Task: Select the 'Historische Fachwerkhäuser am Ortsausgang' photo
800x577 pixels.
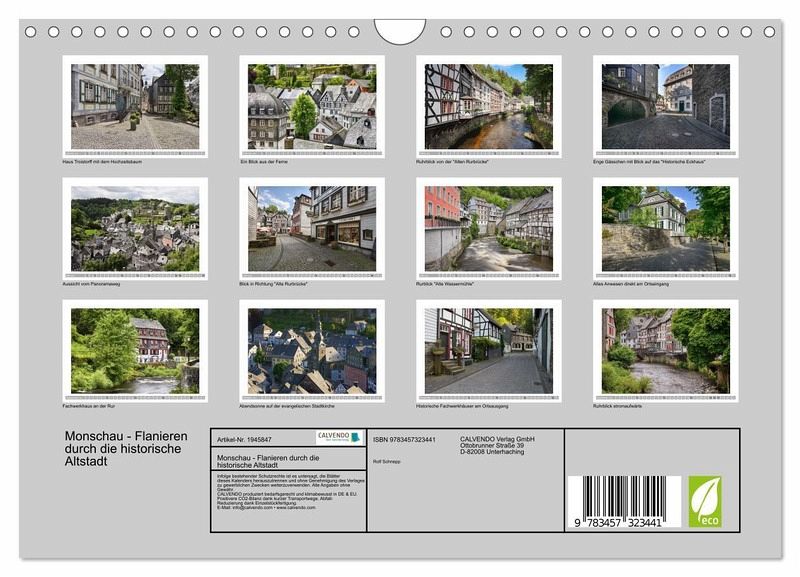Action: [x=489, y=351]
